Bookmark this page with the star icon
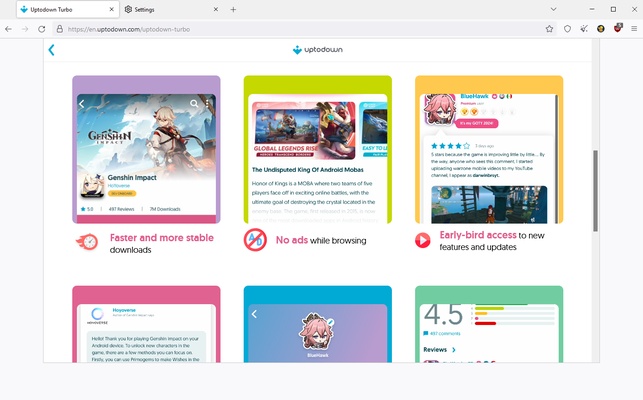This screenshot has width=643, height=400. 549,29
